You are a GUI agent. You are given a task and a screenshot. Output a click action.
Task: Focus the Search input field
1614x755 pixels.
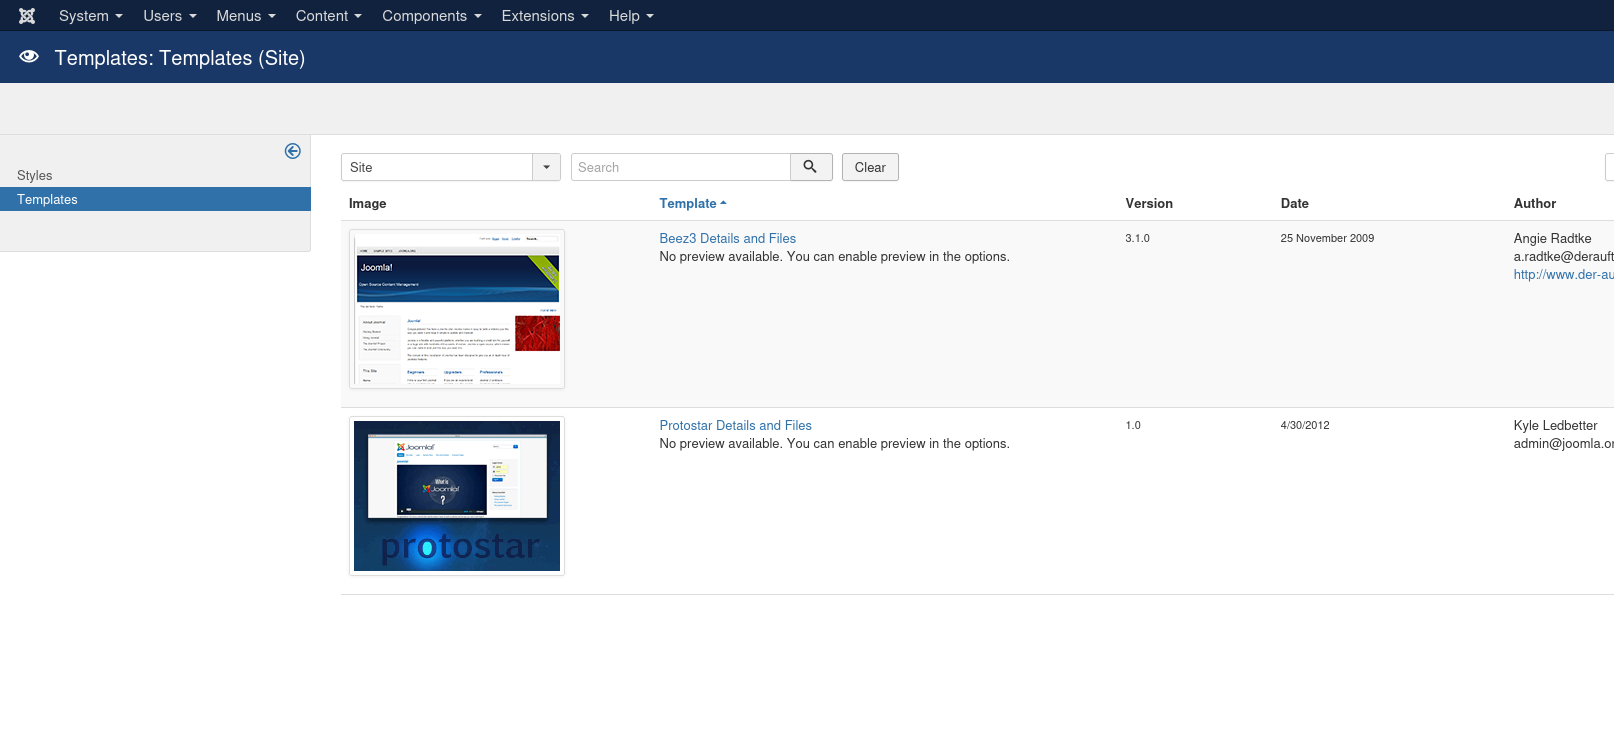[x=680, y=167]
